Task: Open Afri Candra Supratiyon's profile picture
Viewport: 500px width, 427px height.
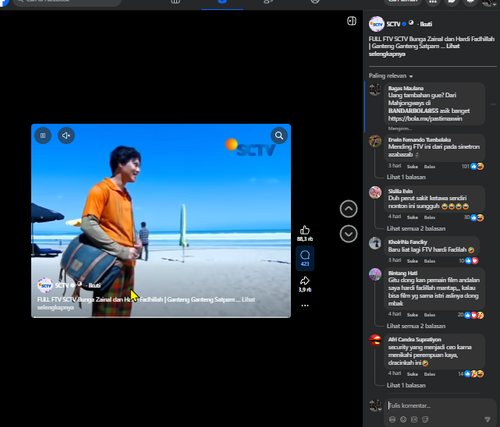Action: pyautogui.click(x=375, y=341)
